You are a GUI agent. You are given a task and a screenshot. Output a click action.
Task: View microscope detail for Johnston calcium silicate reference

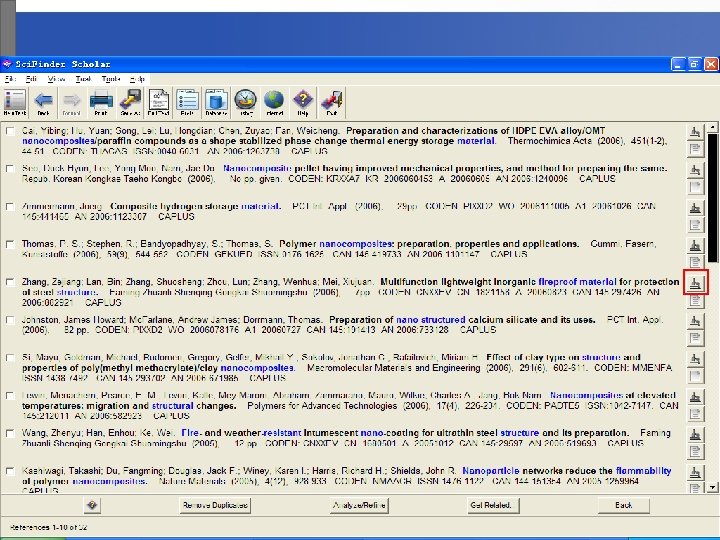[696, 321]
